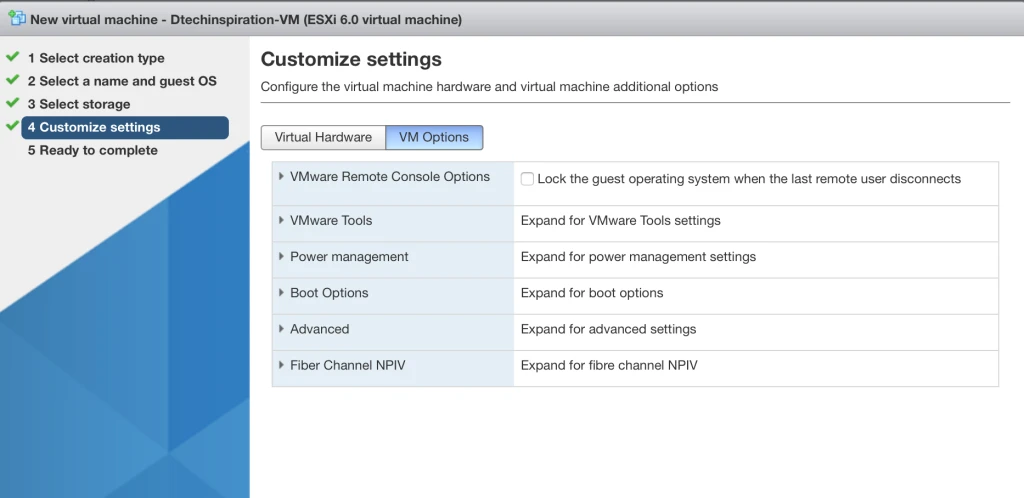This screenshot has width=1024, height=498.
Task: Click 'Expand for power management settings' text
Action: pos(638,257)
